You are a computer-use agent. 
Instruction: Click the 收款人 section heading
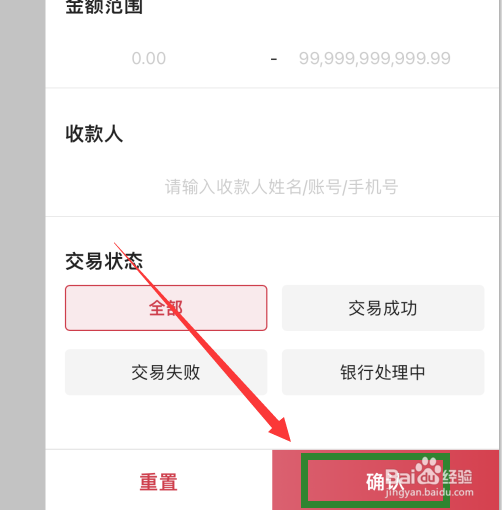click(x=94, y=134)
